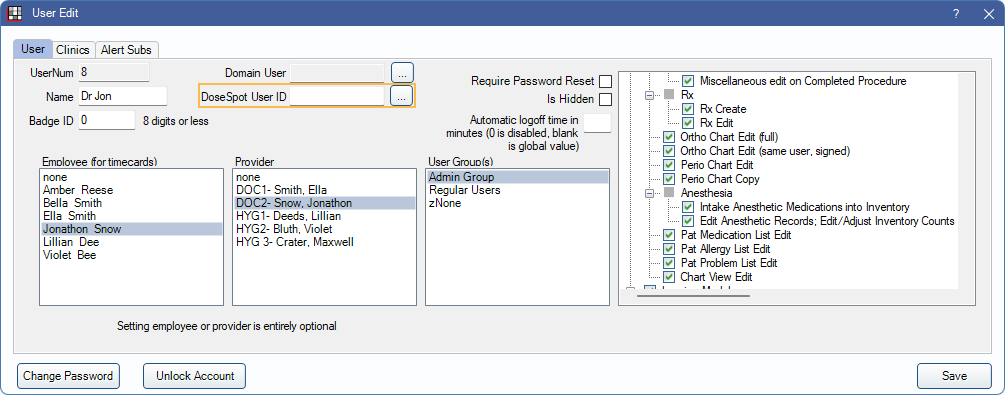Uncheck the Perio Chart Edit permission
Screen dimensions: 1005x395
[x=669, y=165]
